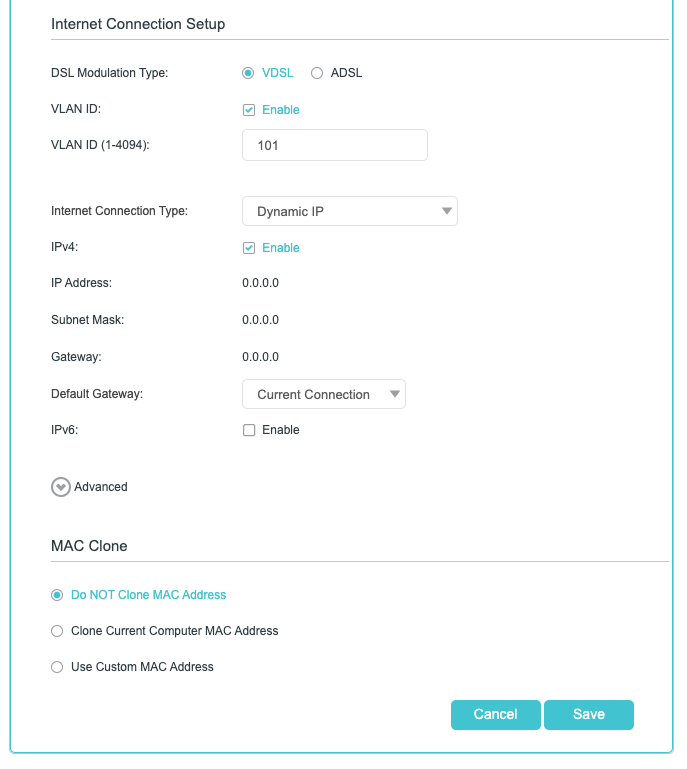Click the MAC Clone section heading
Screen dimensions: 687x769
[89, 546]
